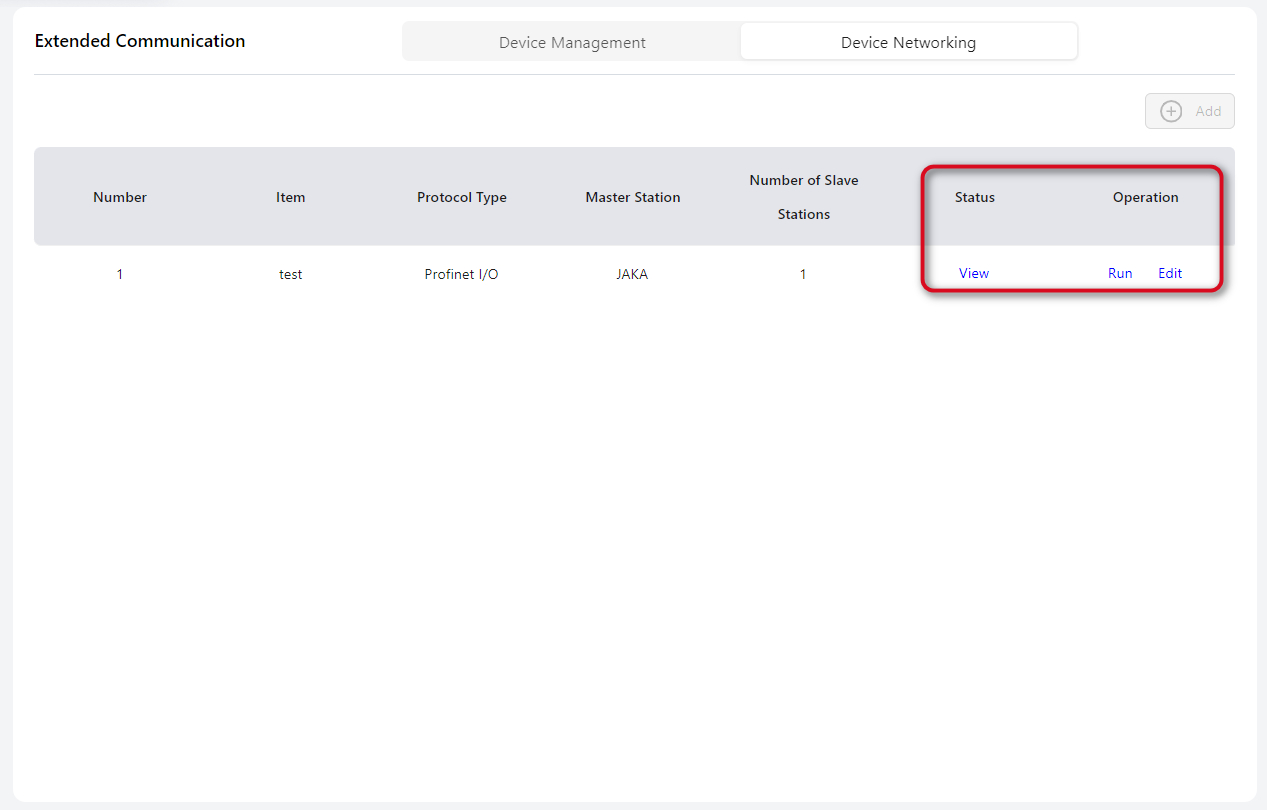The height and width of the screenshot is (810, 1267).
Task: Click the Operation column header
Action: 1146,197
